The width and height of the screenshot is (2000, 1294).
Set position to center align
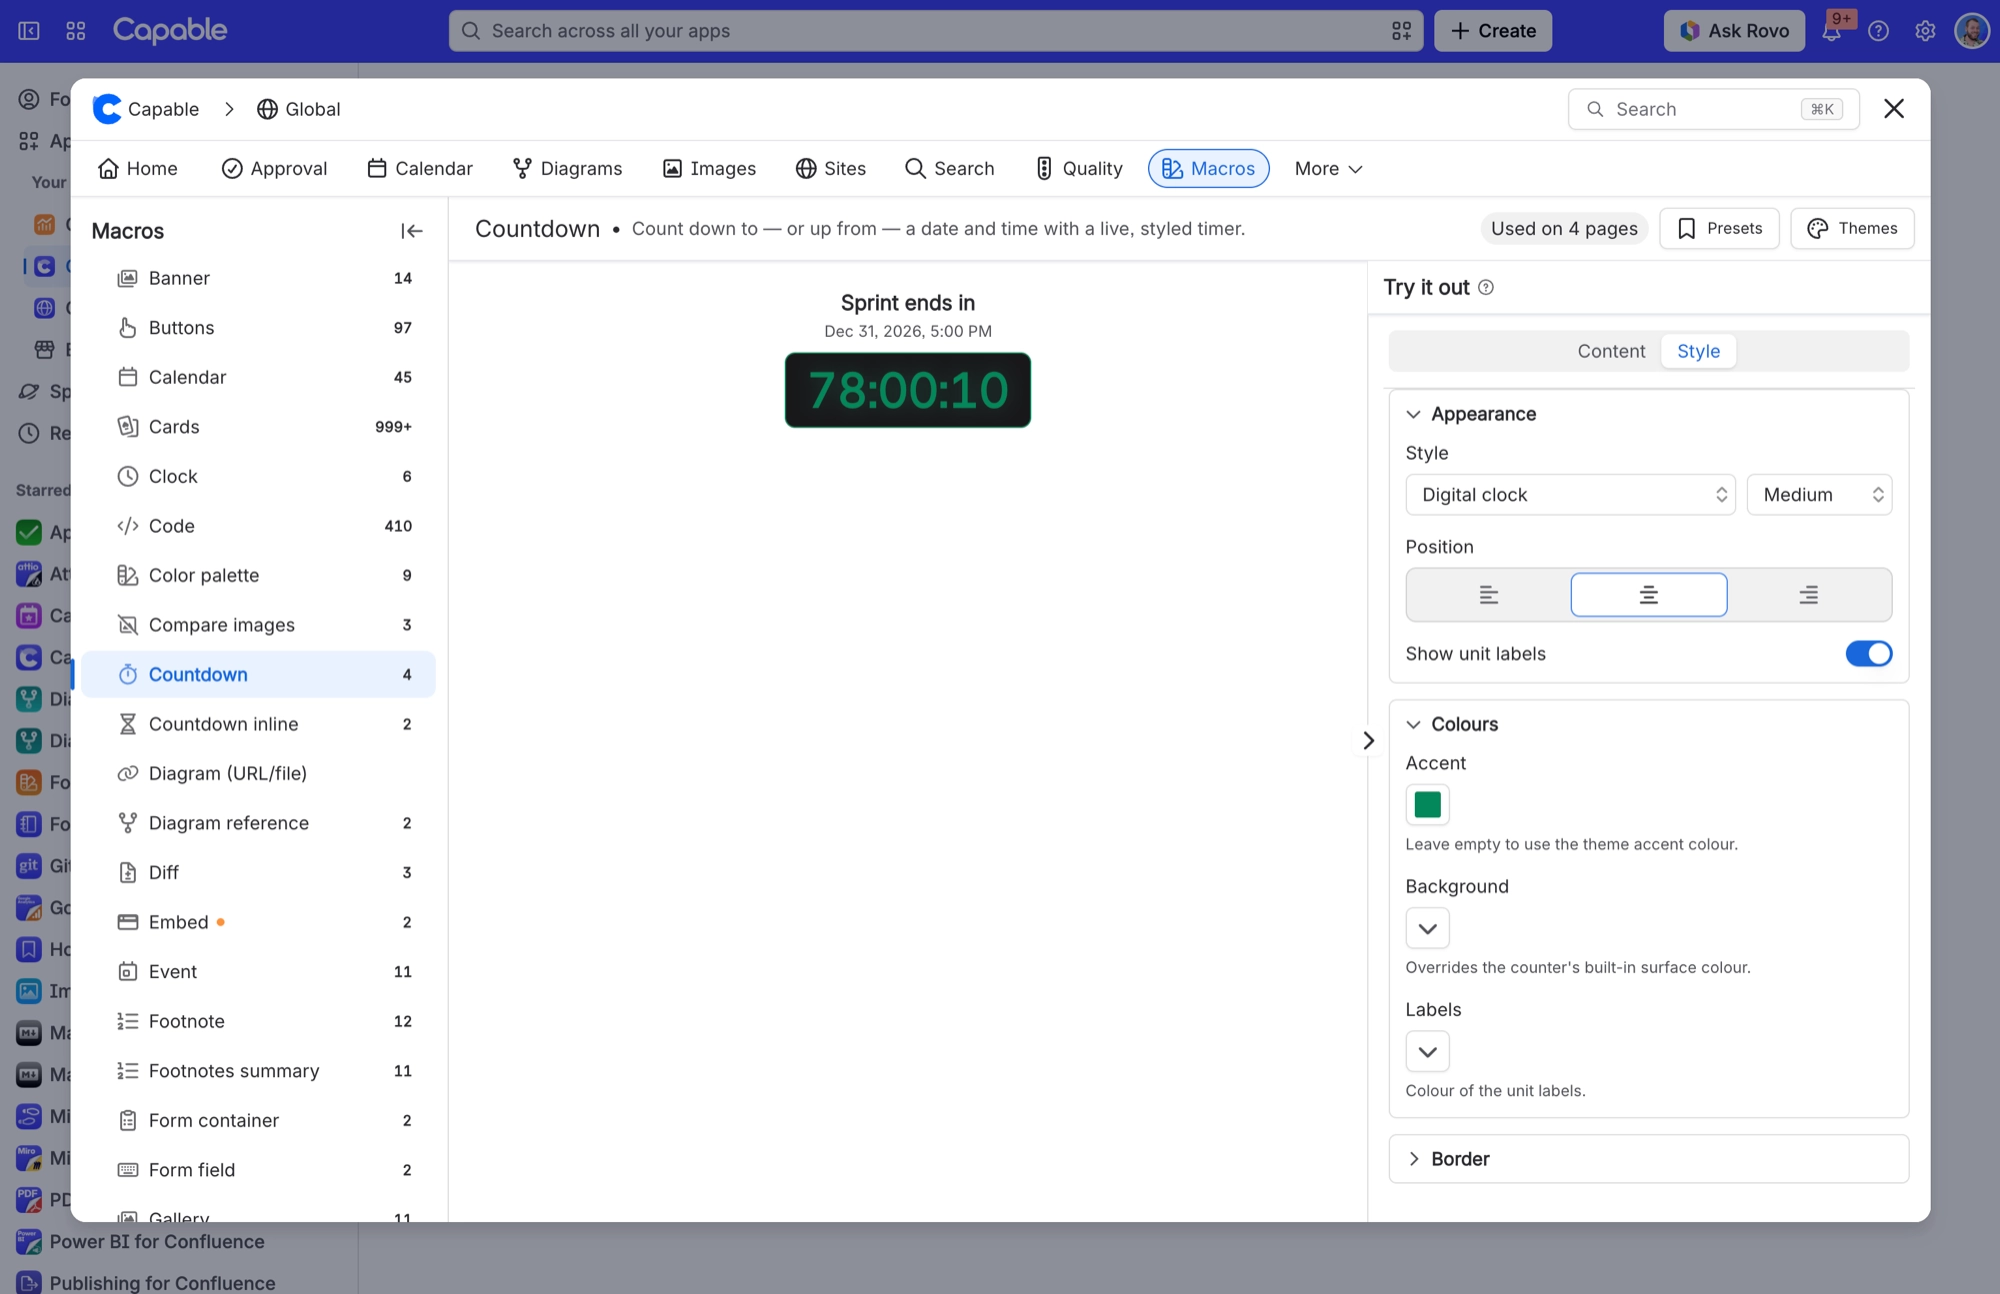click(1648, 595)
